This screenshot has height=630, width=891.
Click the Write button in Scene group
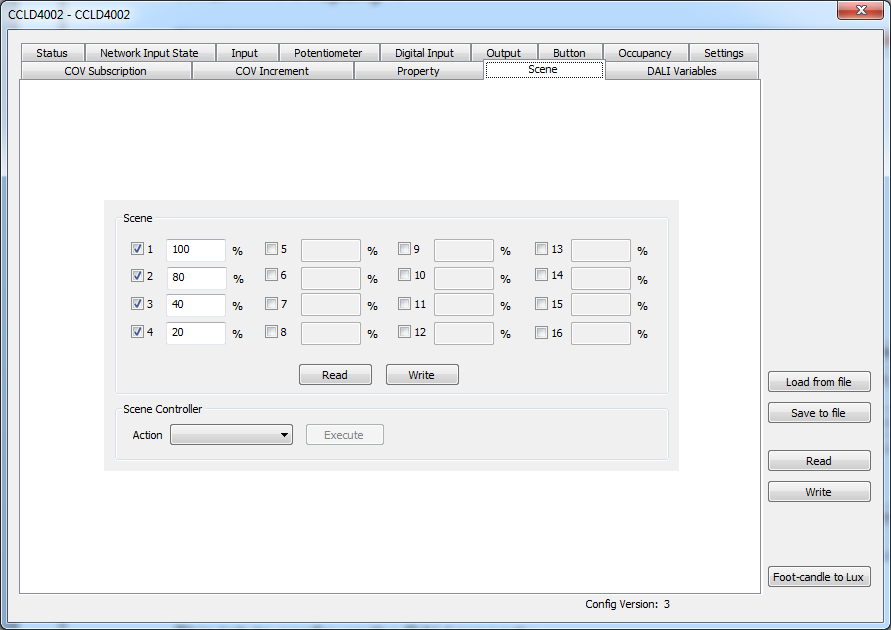422,375
